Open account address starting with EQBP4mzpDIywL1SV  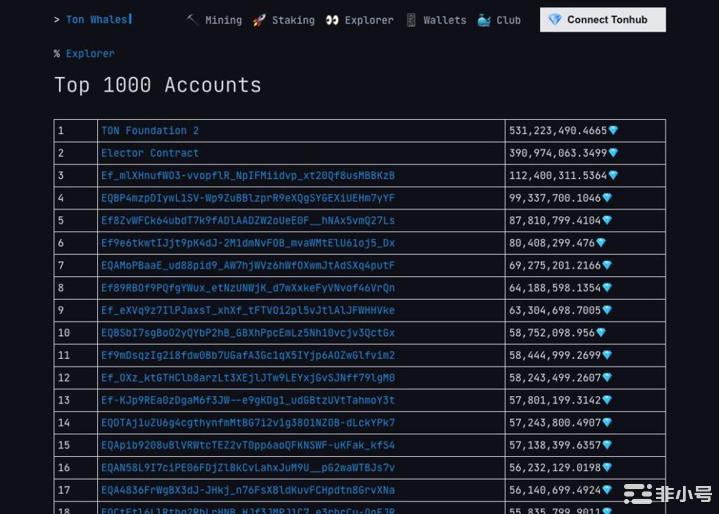point(247,198)
